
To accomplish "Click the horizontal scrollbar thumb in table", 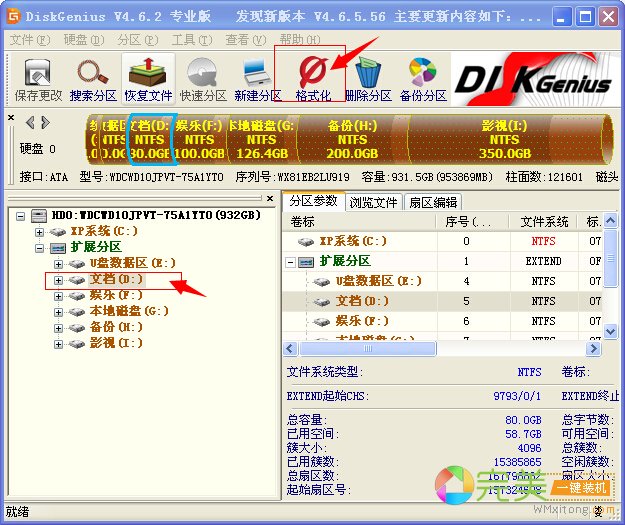I will (x=367, y=349).
